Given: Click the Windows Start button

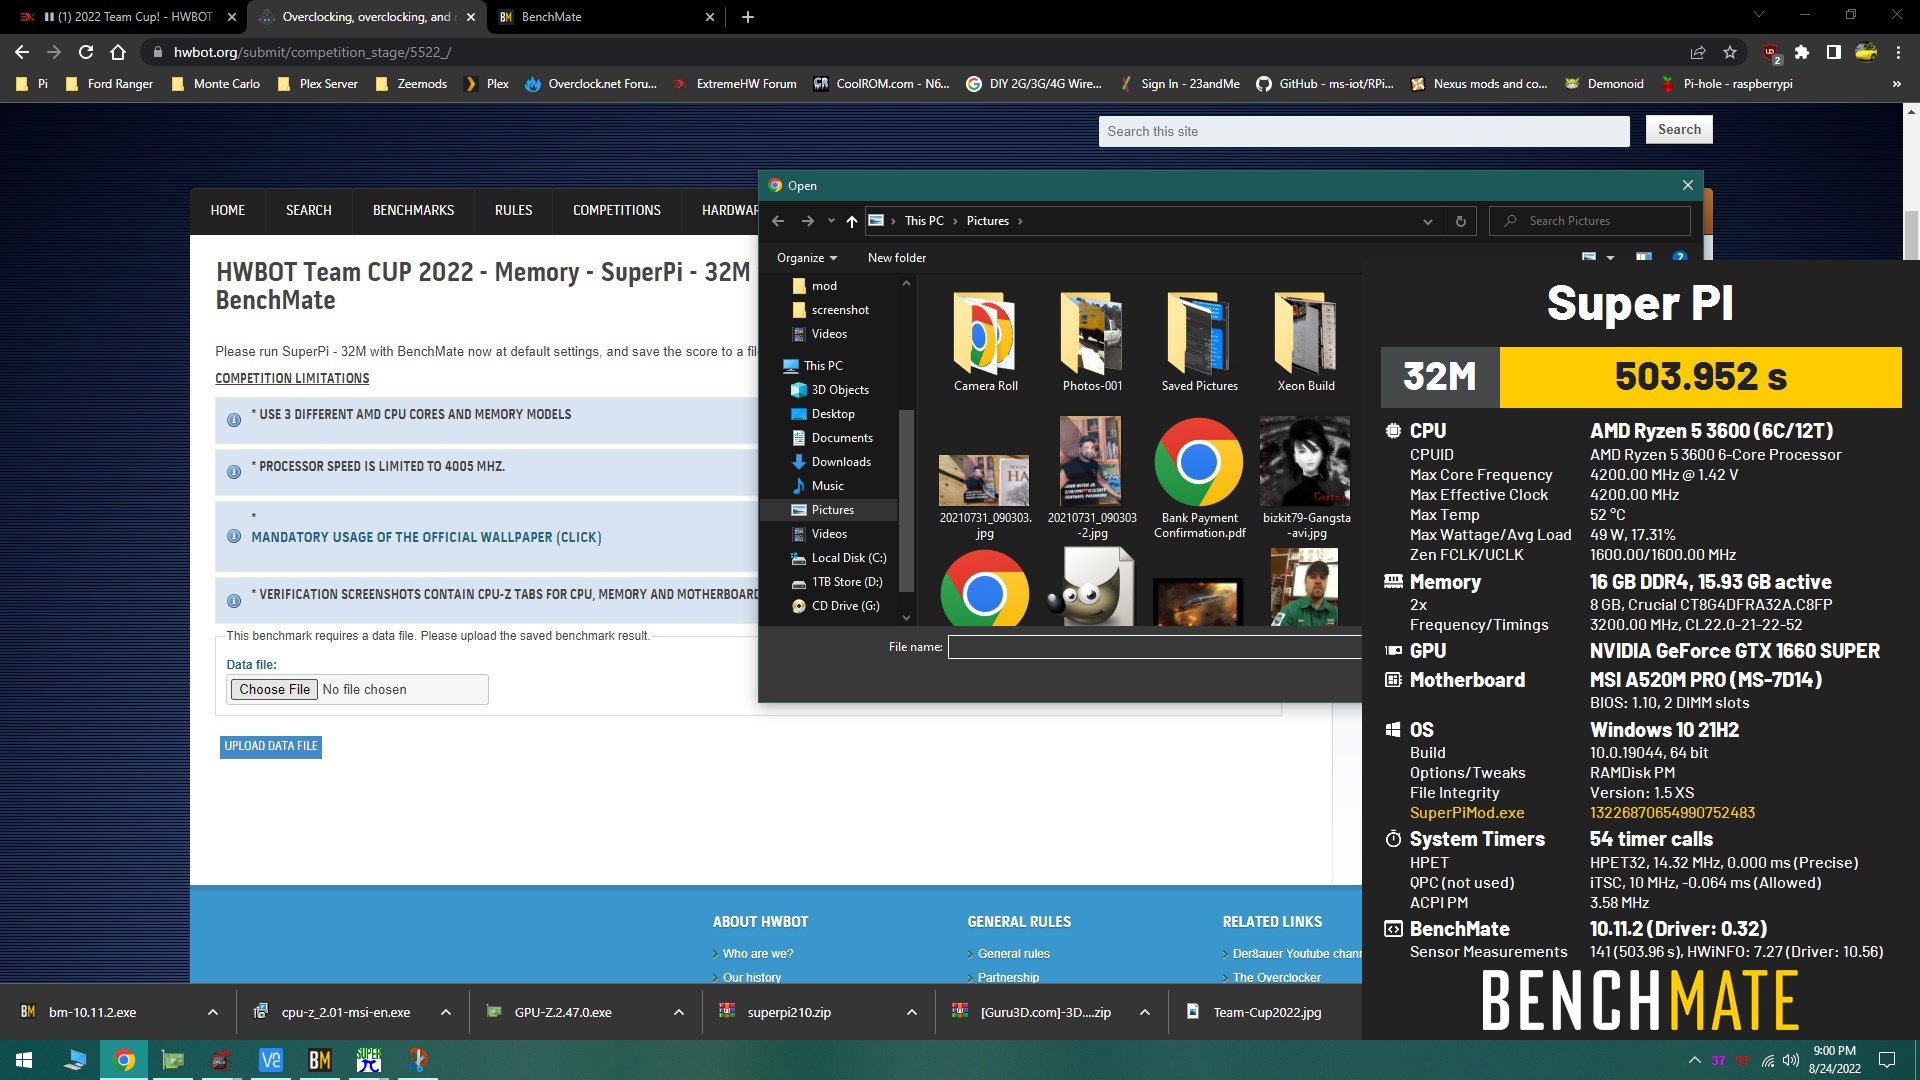Looking at the screenshot, I should (24, 1060).
